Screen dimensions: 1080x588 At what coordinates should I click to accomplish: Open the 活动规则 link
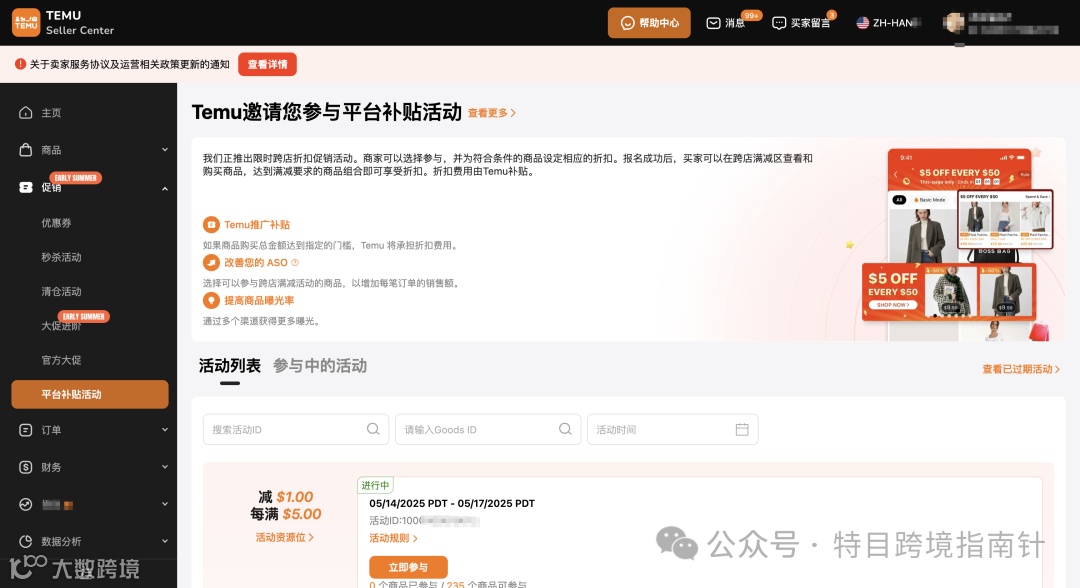393,538
